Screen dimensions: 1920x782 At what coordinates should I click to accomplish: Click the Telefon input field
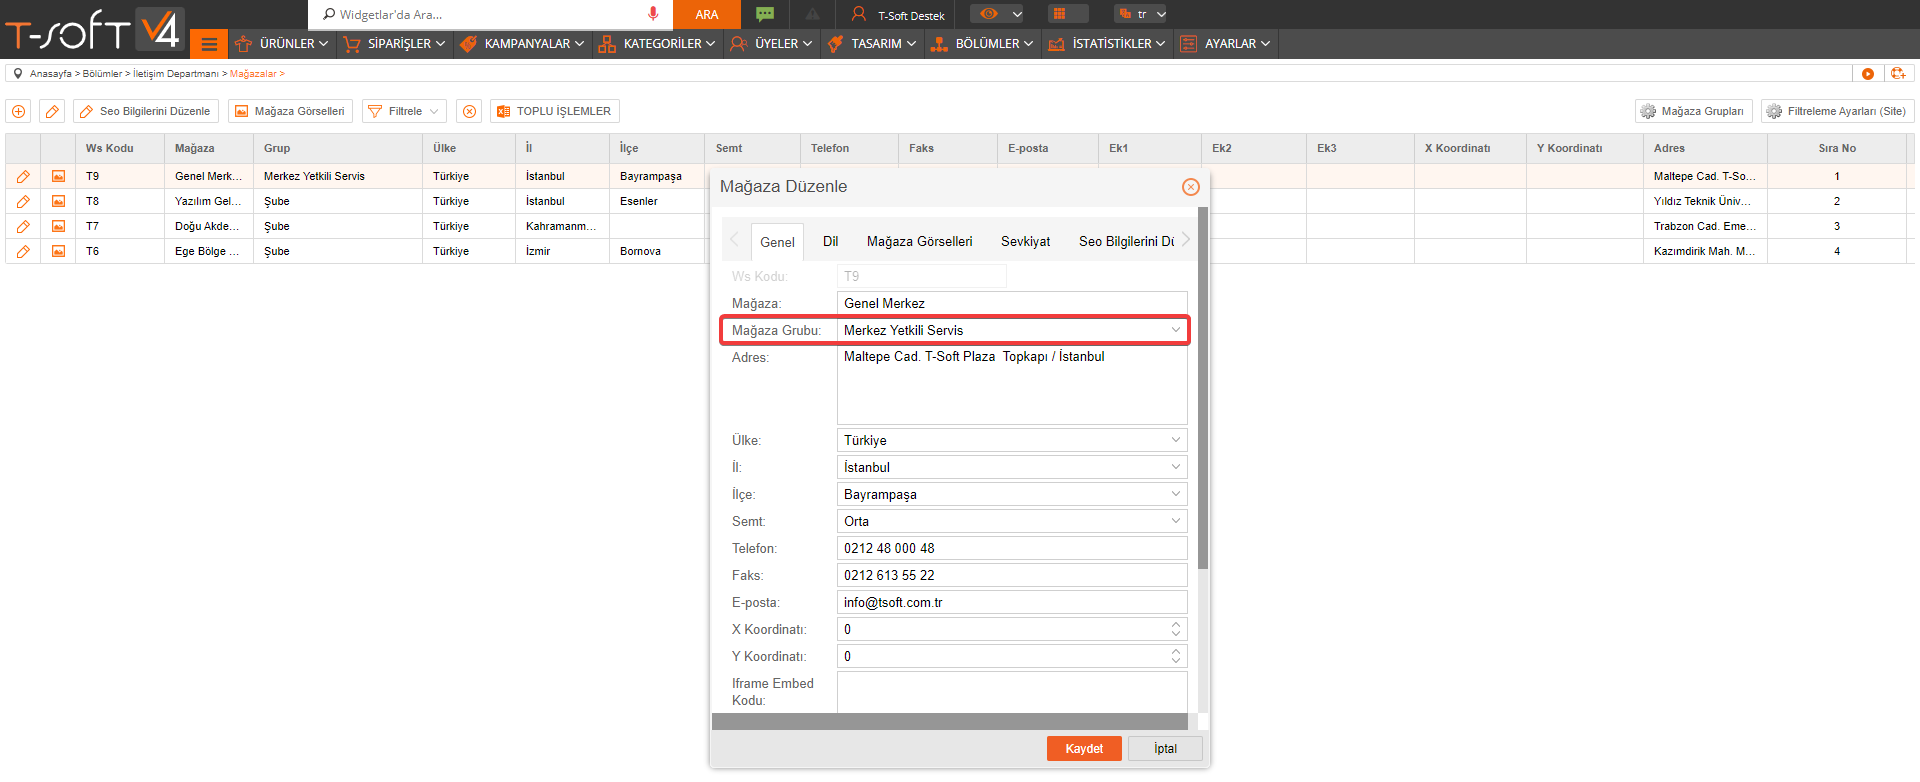[1012, 548]
